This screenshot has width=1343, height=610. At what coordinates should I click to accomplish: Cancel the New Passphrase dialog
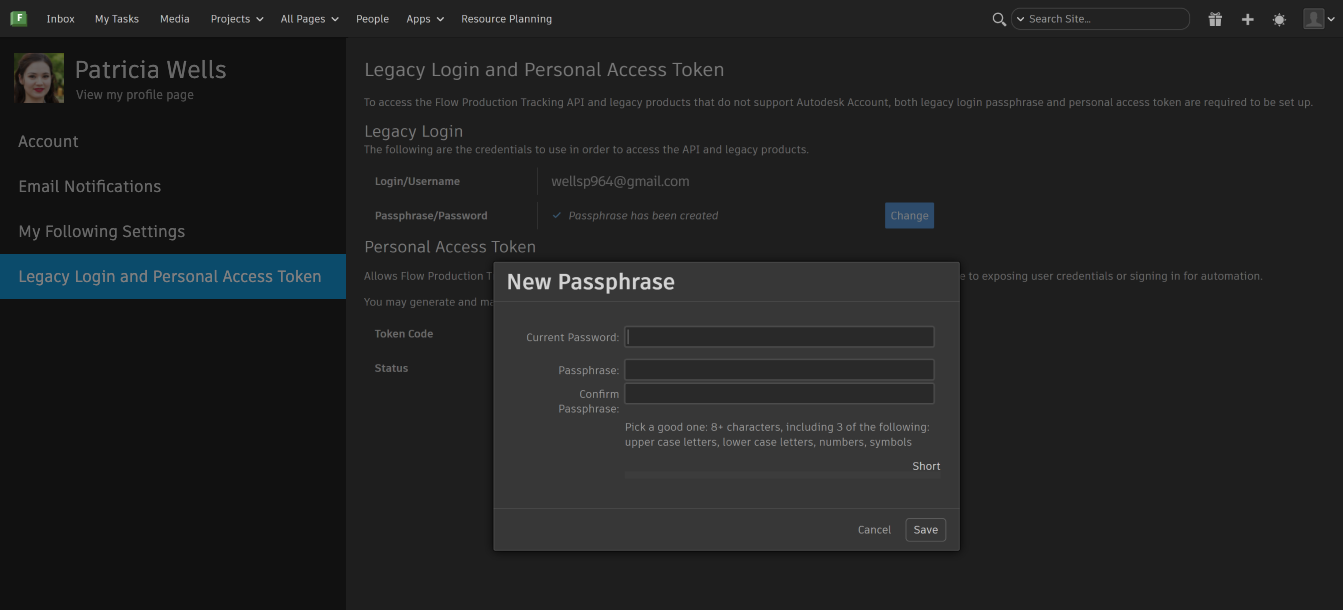point(874,530)
